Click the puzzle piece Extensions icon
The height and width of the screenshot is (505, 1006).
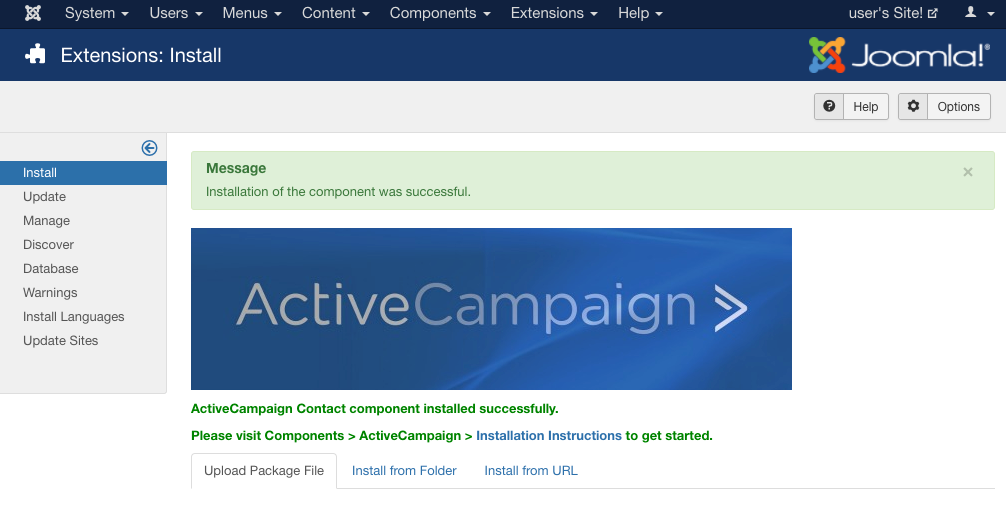[36, 55]
